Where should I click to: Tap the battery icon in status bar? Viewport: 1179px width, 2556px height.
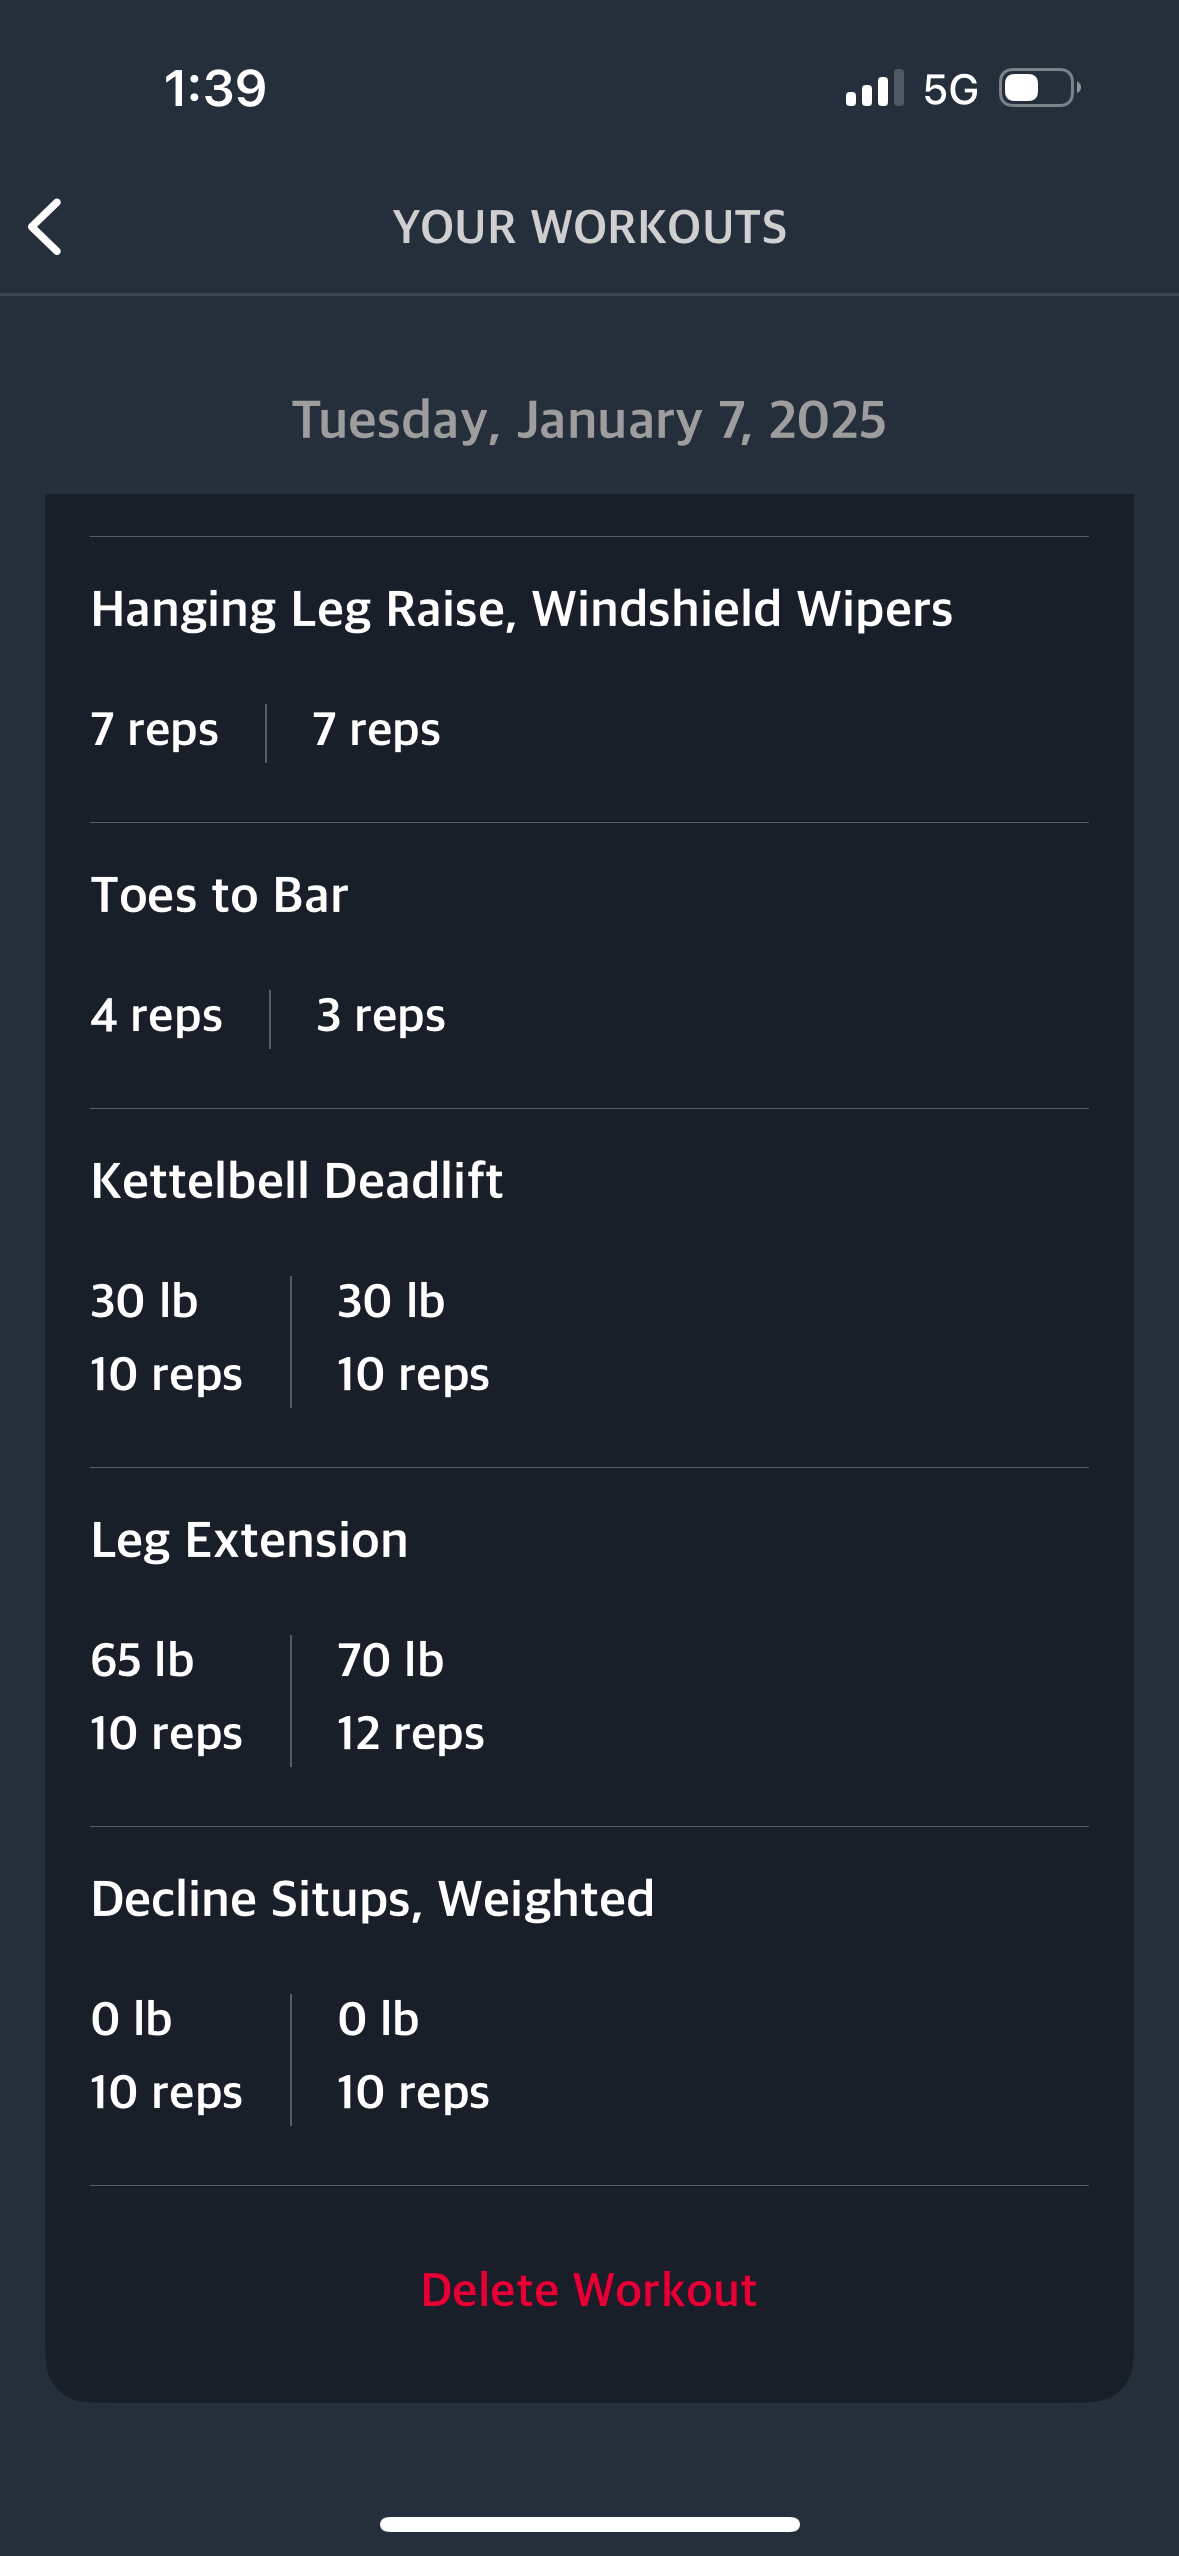coord(1040,88)
